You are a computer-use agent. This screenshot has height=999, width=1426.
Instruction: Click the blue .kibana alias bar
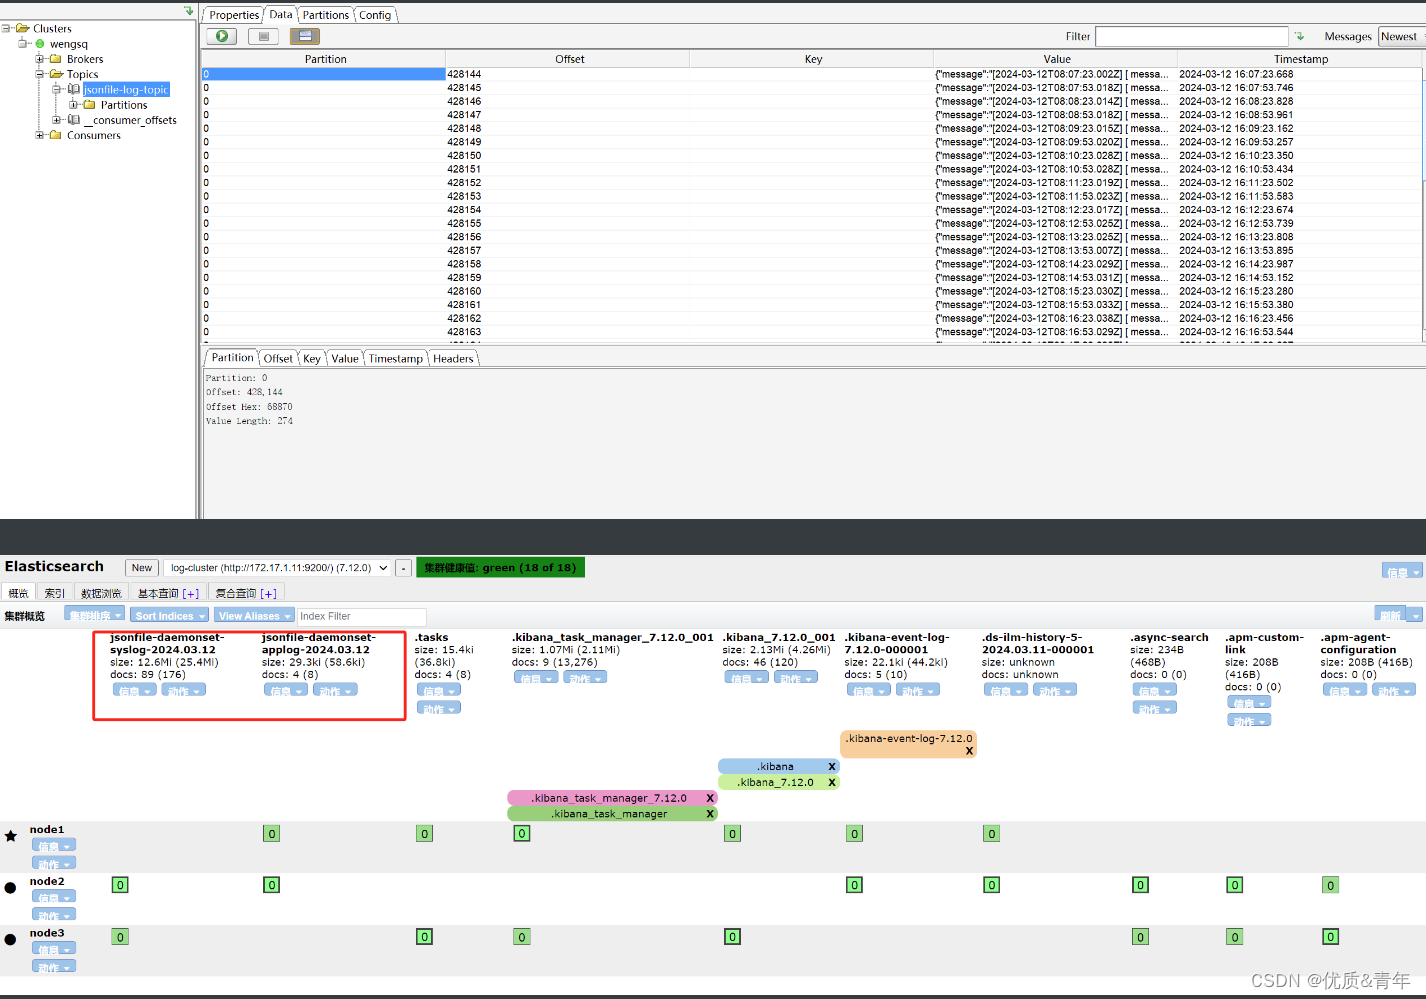778,767
